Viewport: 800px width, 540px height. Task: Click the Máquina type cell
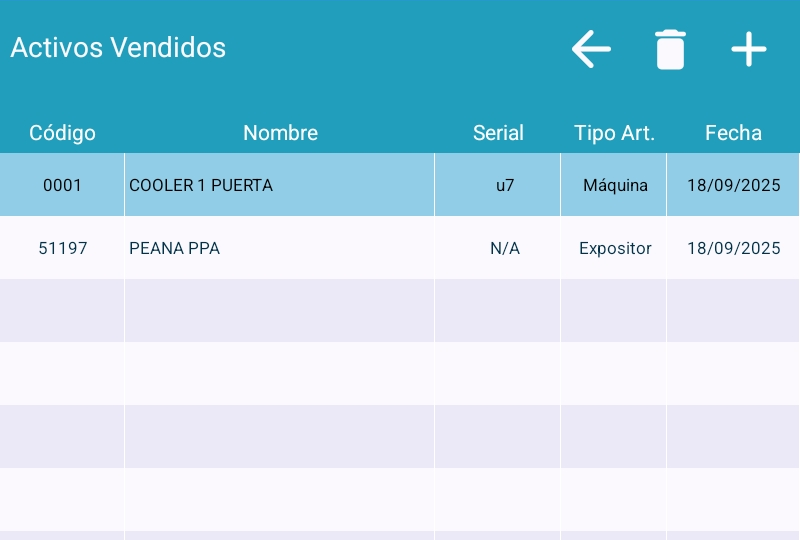615,185
